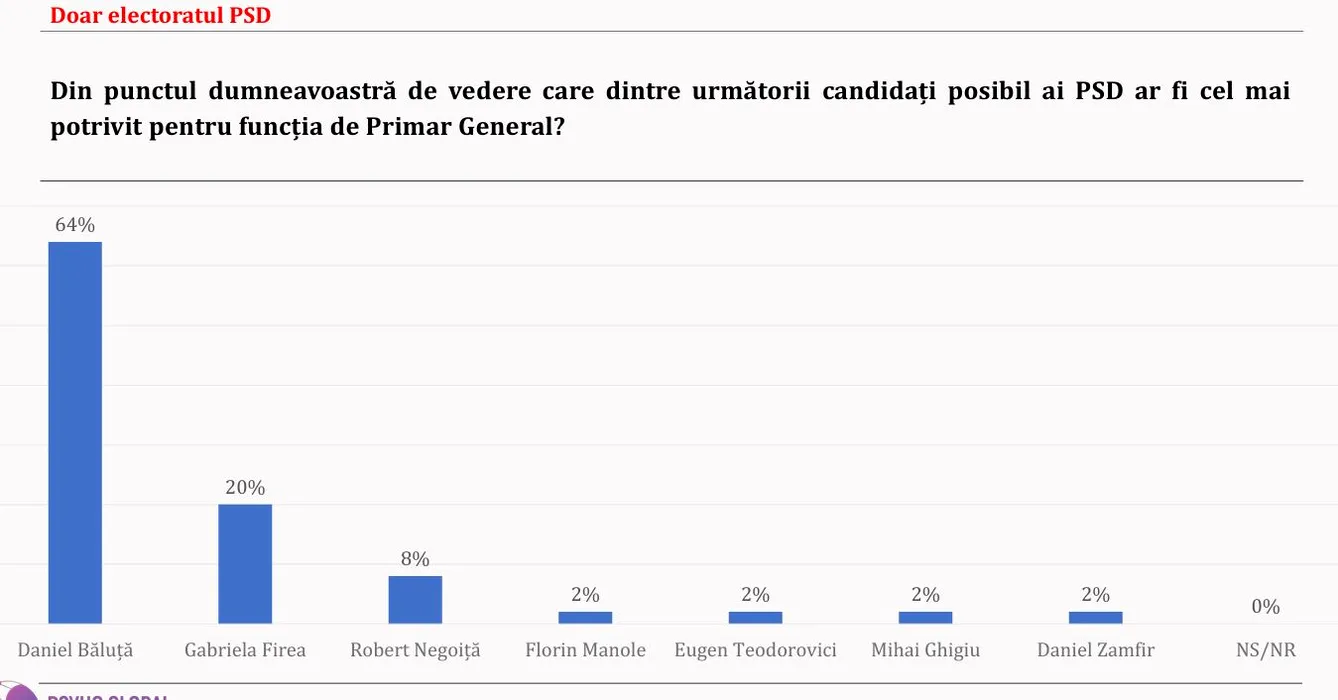1338x700 pixels.
Task: Click the Daniel Zamfir bar
Action: pos(1095,617)
